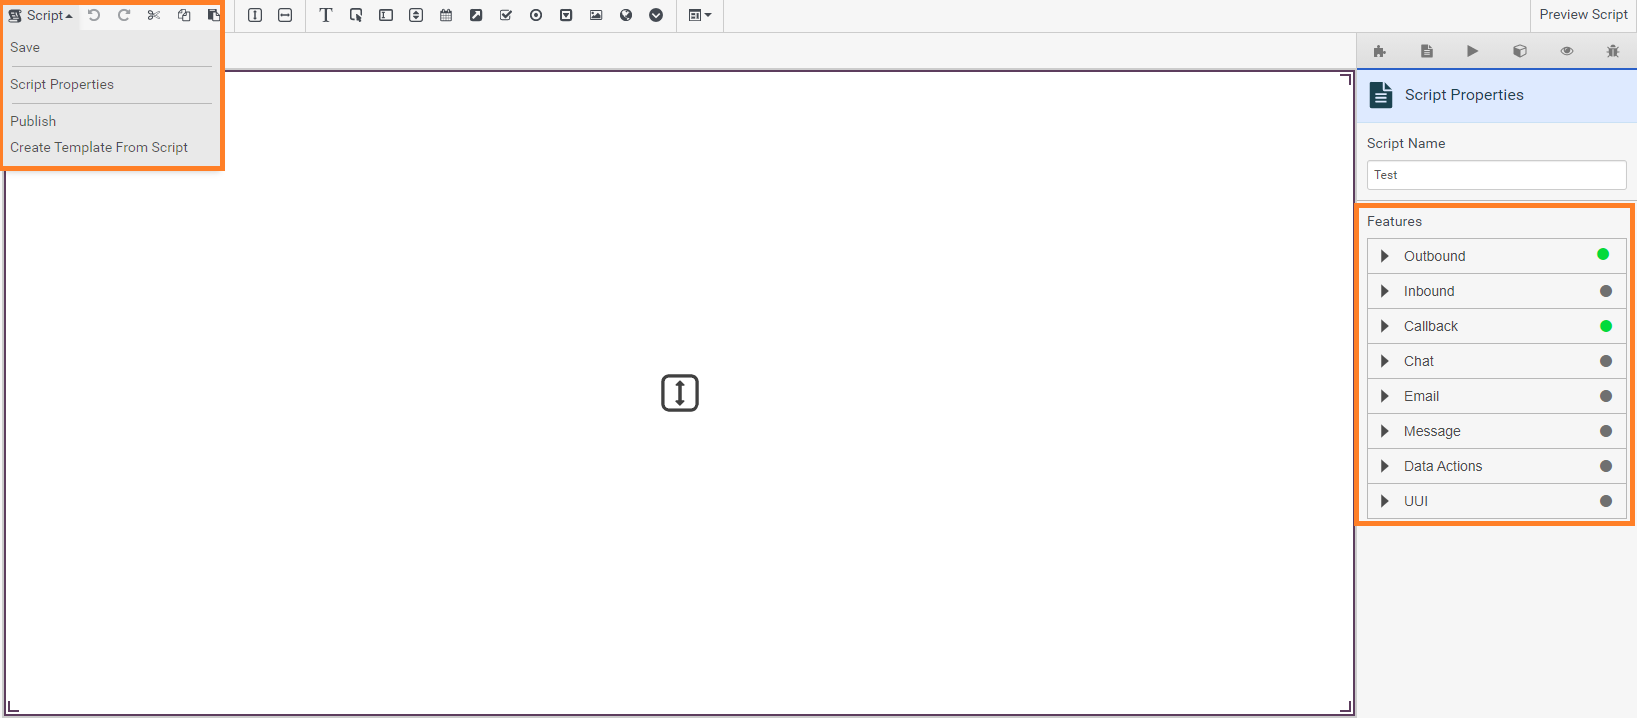1637x718 pixels.
Task: Add a Checkbox component
Action: pos(506,15)
